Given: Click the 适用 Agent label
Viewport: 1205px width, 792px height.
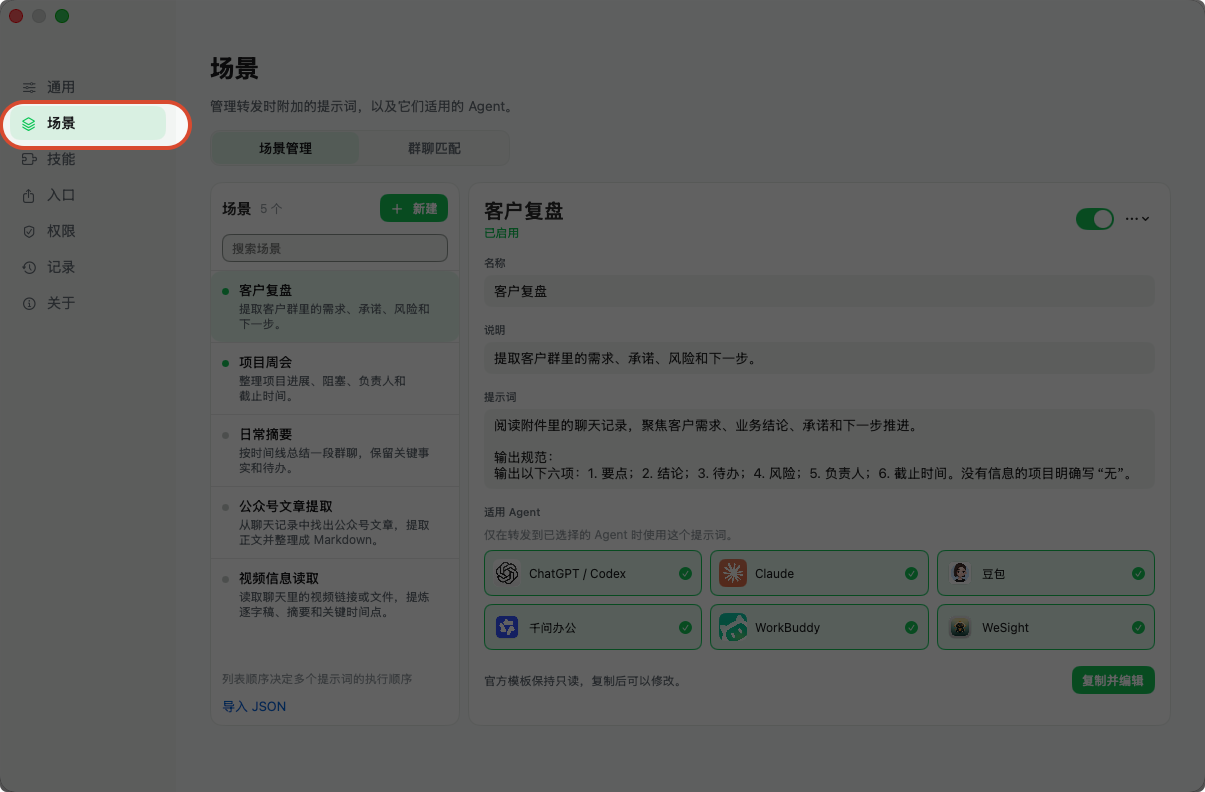Looking at the screenshot, I should pos(512,512).
